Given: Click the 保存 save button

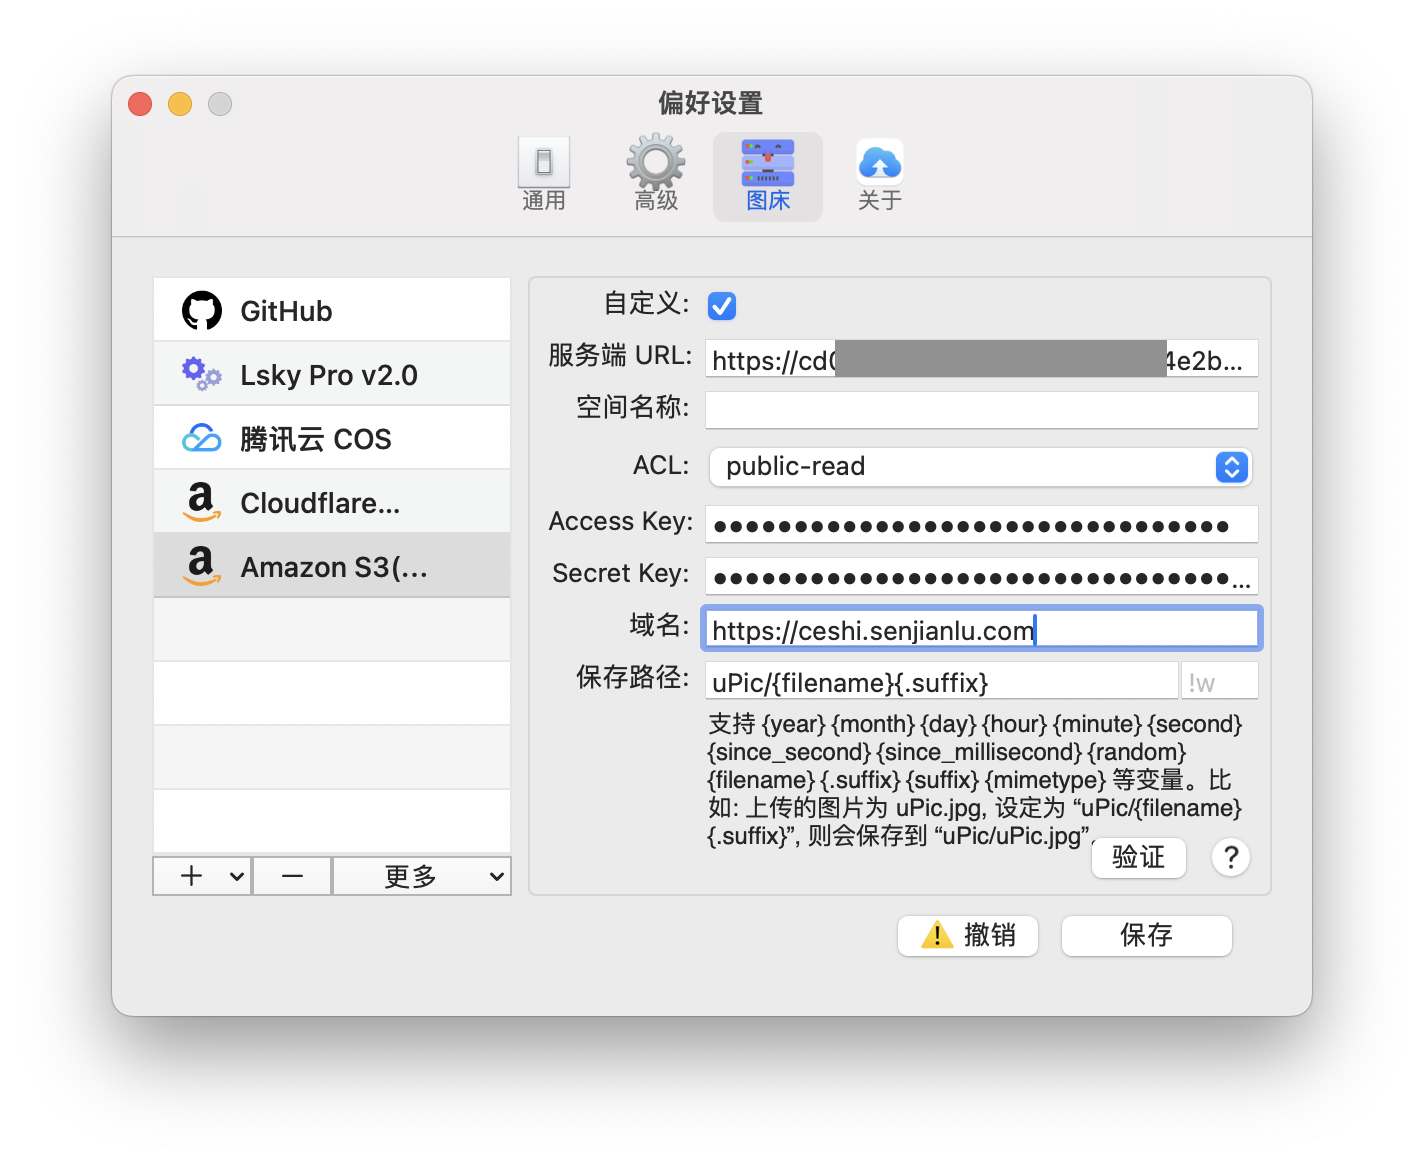Looking at the screenshot, I should pyautogui.click(x=1147, y=936).
